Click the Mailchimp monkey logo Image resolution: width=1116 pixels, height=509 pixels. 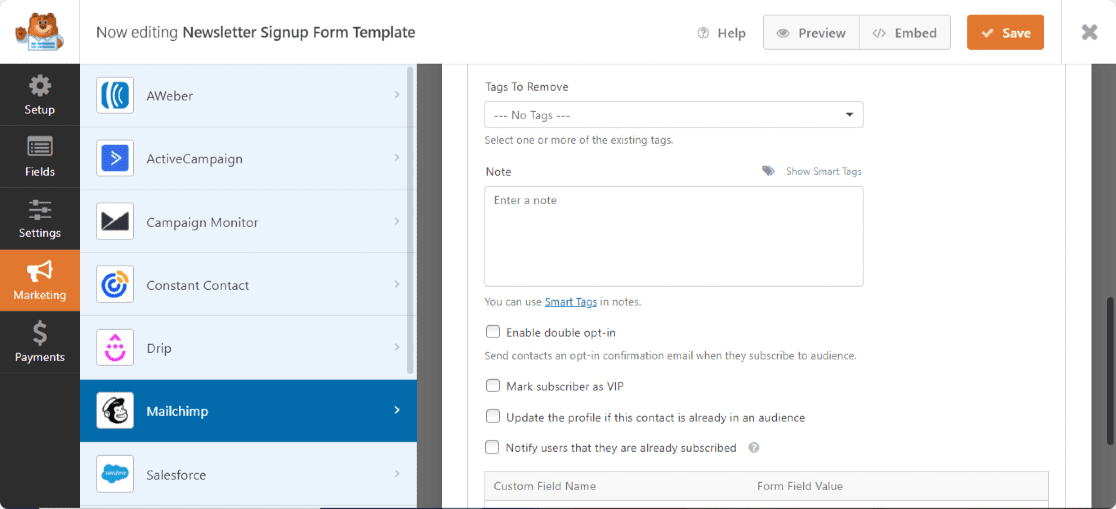coord(115,411)
